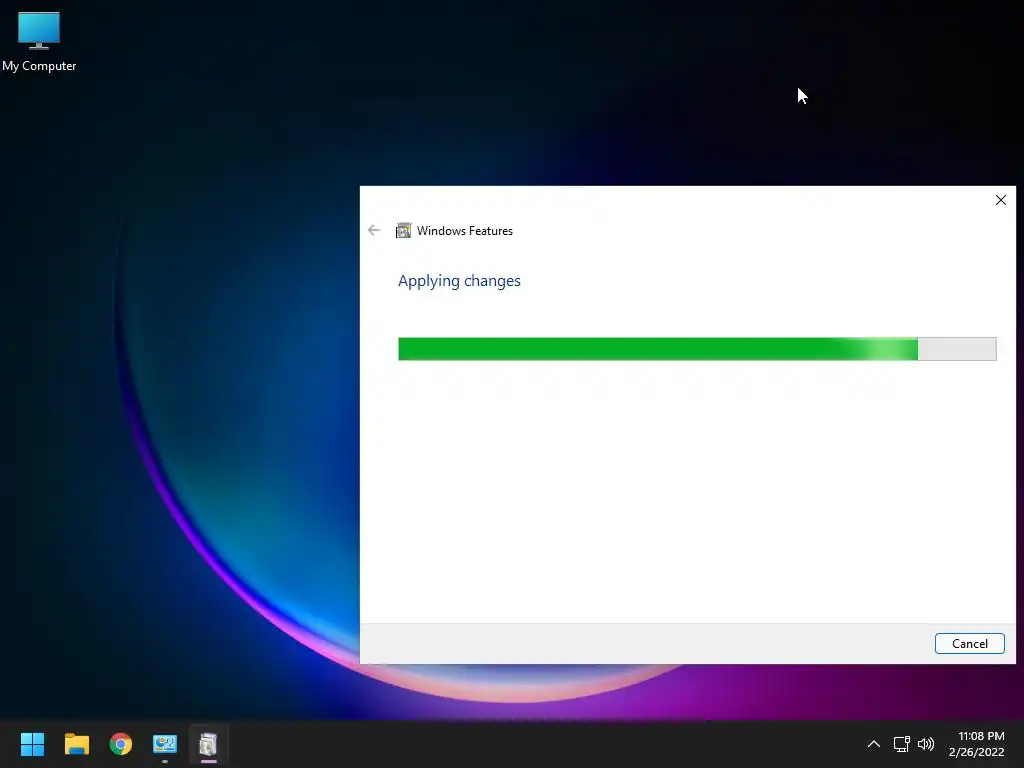The image size is (1024, 768).
Task: Launch File Explorer from the taskbar
Action: coord(76,744)
